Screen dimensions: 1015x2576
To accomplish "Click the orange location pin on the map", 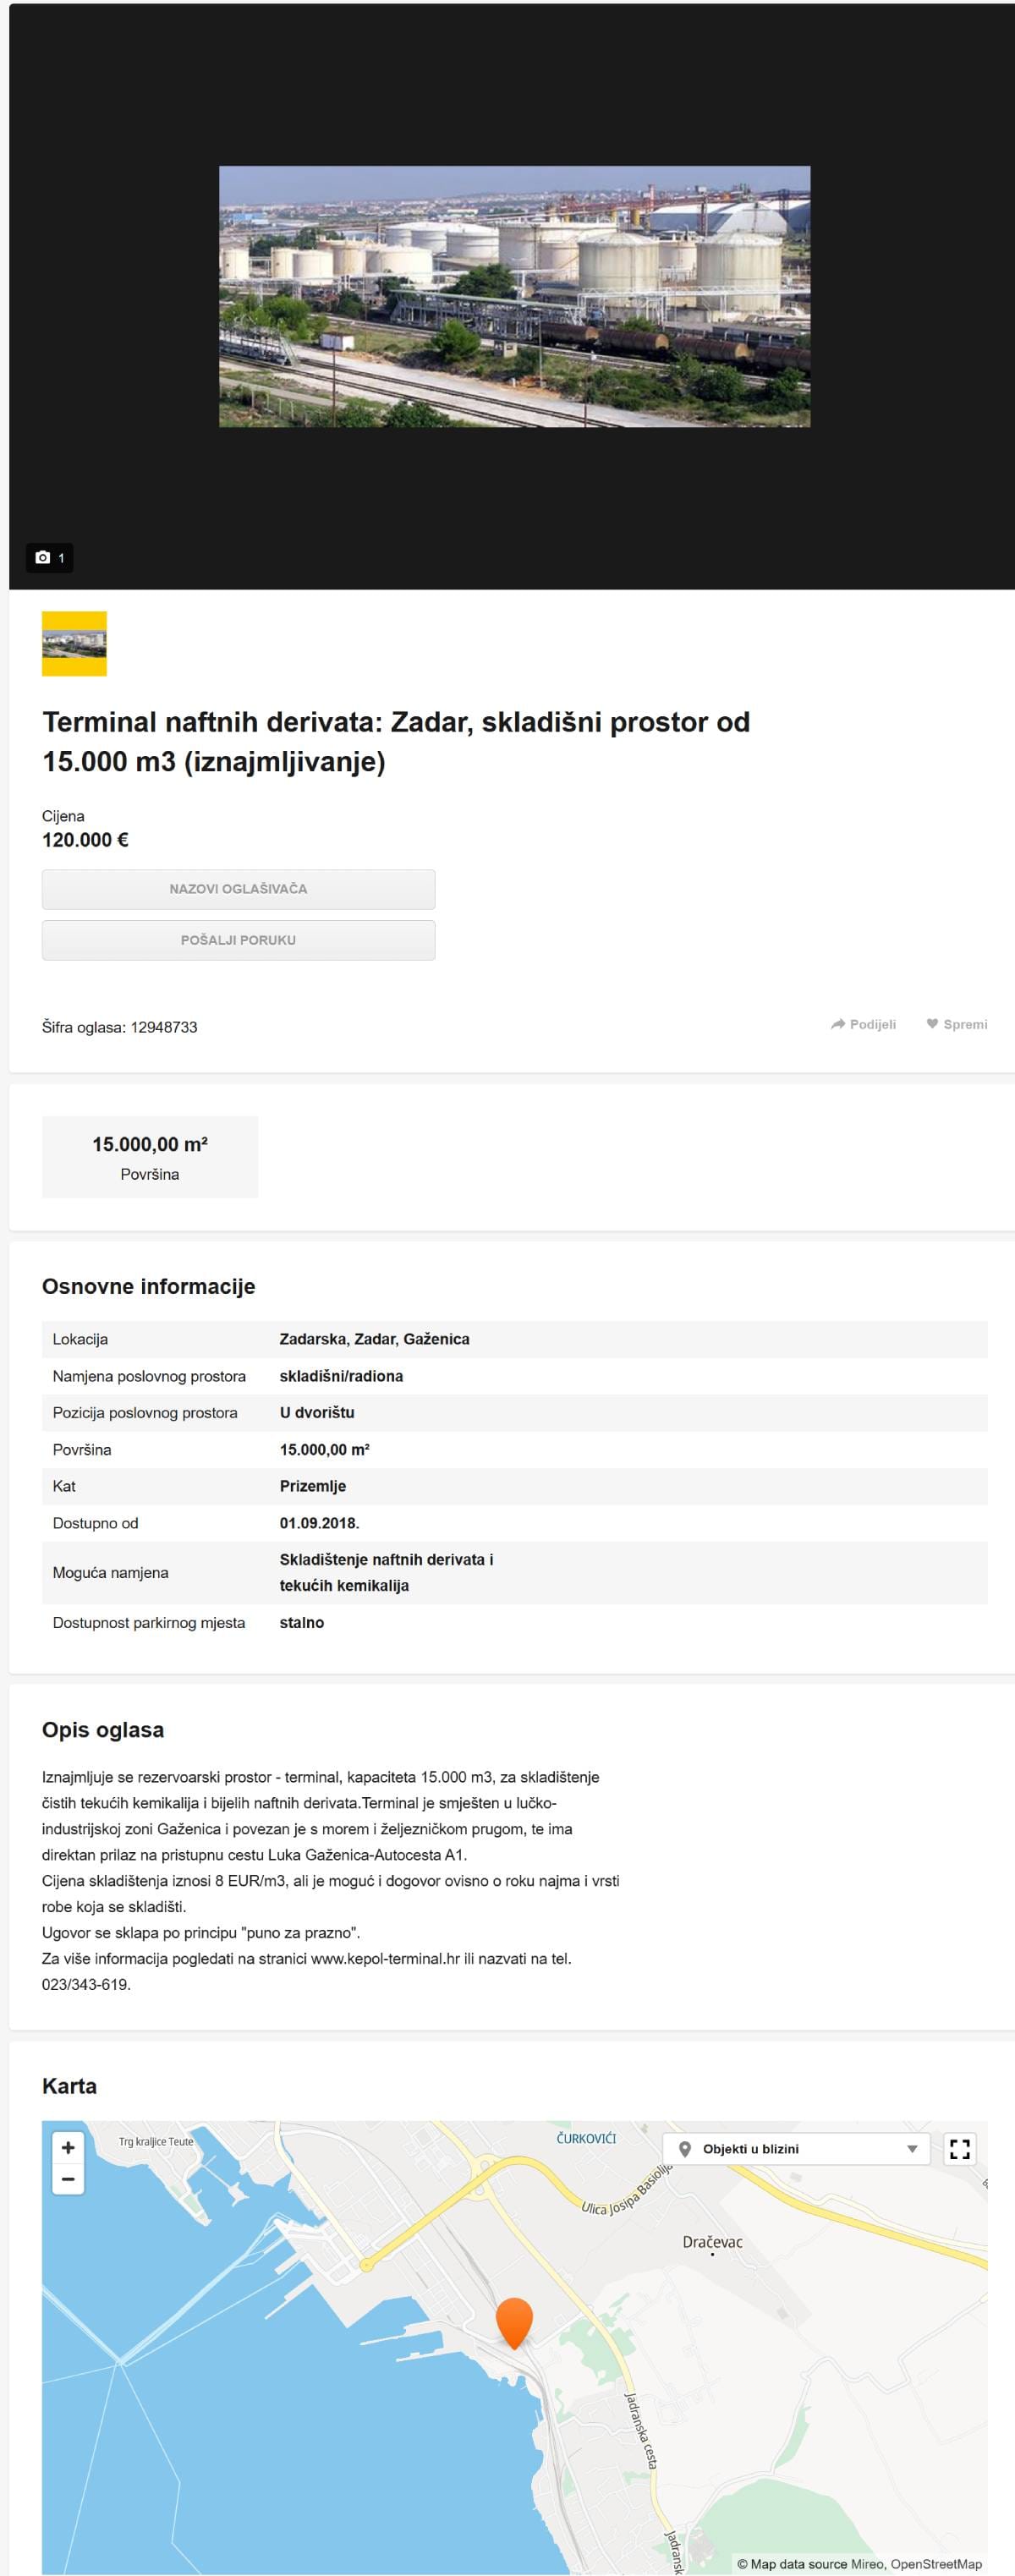I will click(514, 2319).
